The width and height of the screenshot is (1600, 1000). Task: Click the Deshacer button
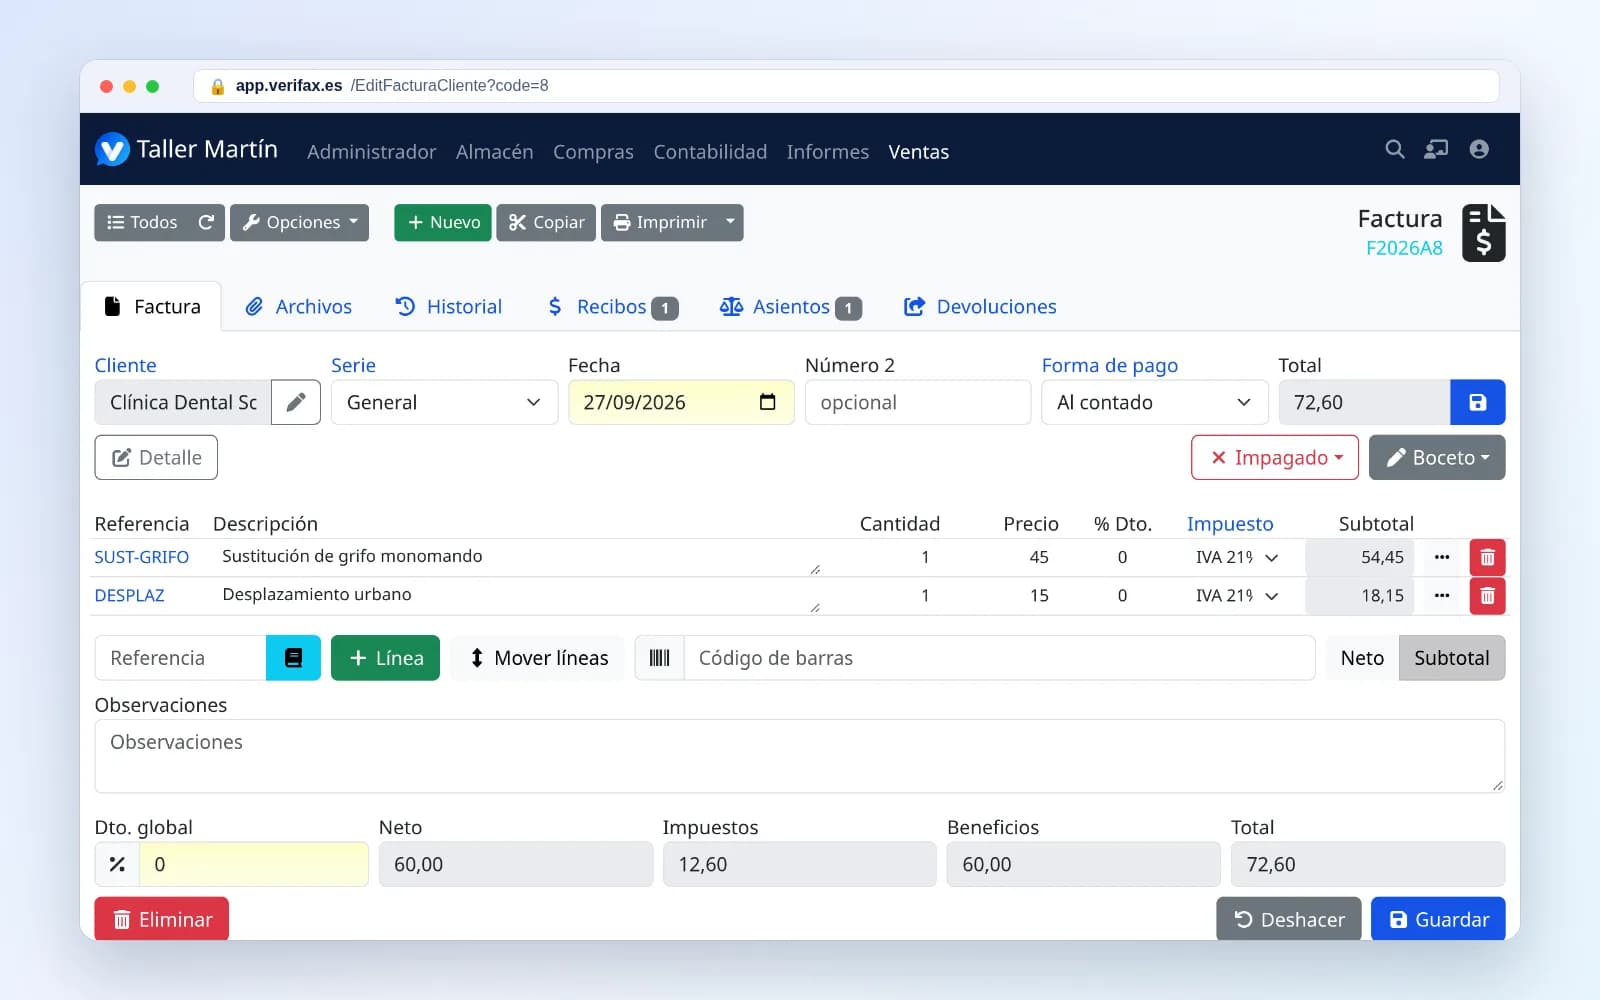tap(1289, 919)
